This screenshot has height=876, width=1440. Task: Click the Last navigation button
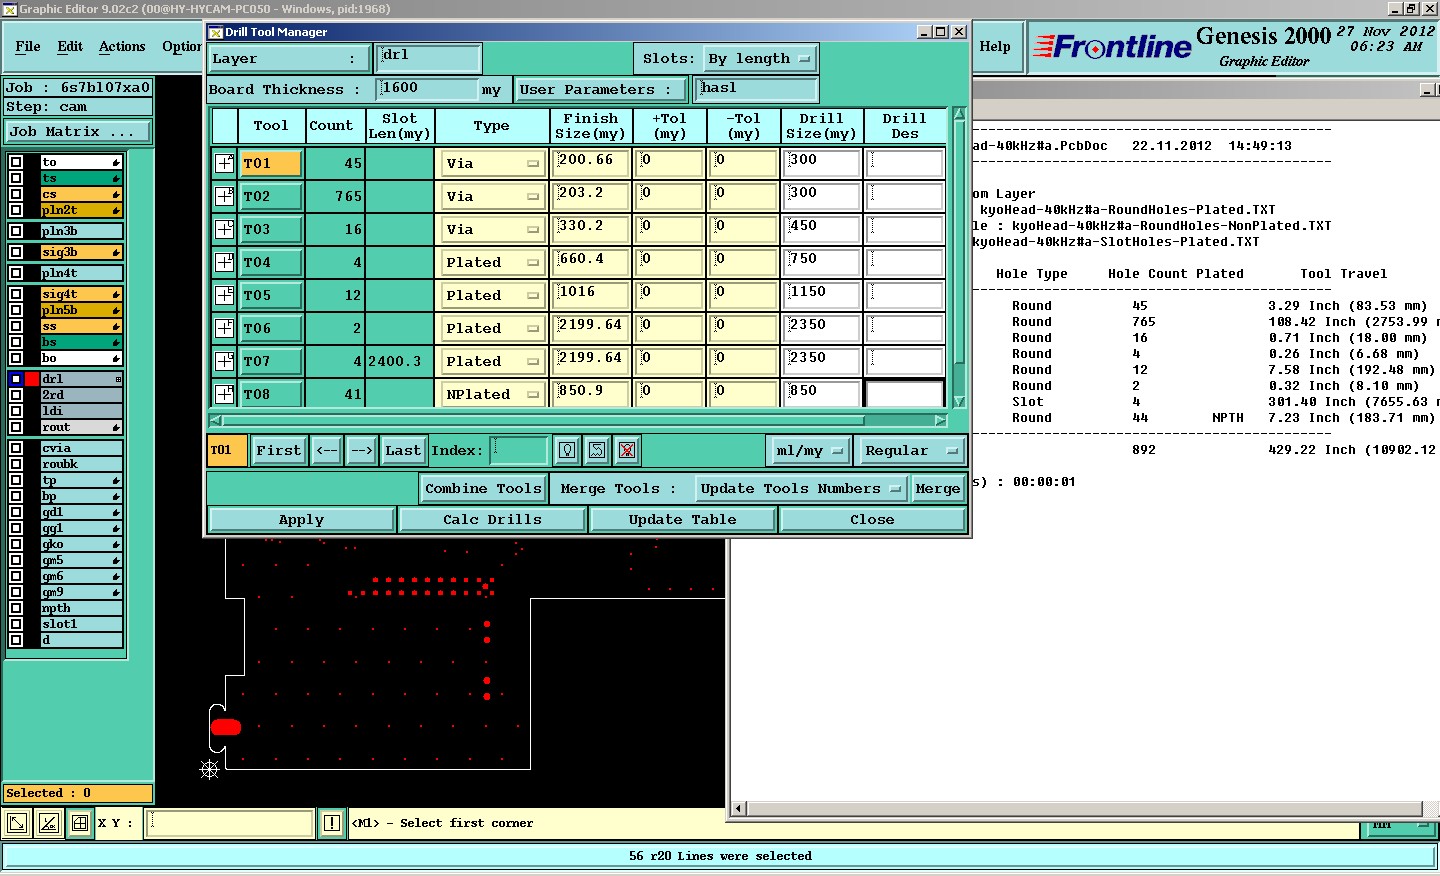pos(403,450)
